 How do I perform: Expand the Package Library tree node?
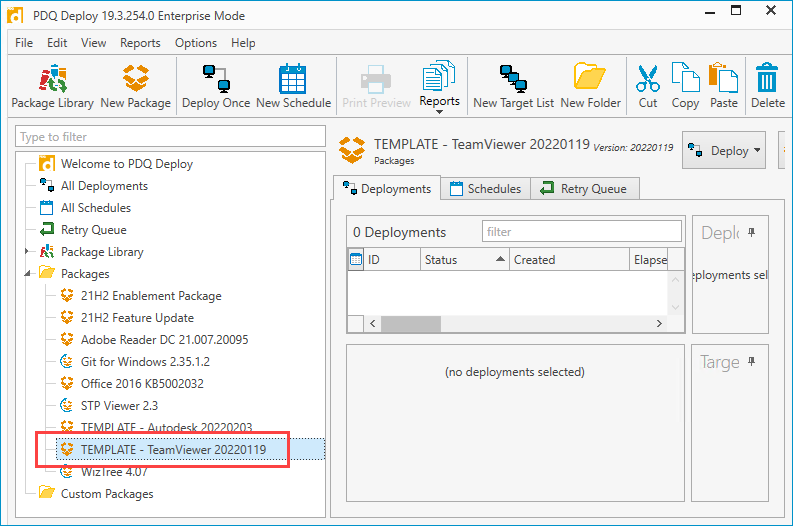[27, 251]
